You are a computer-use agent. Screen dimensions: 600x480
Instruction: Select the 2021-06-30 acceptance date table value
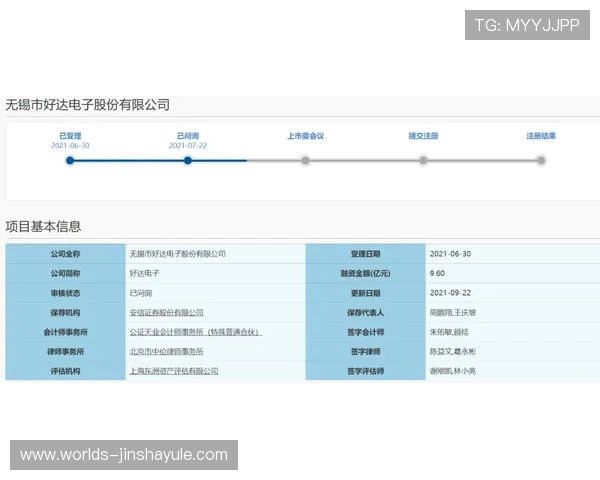coord(450,254)
